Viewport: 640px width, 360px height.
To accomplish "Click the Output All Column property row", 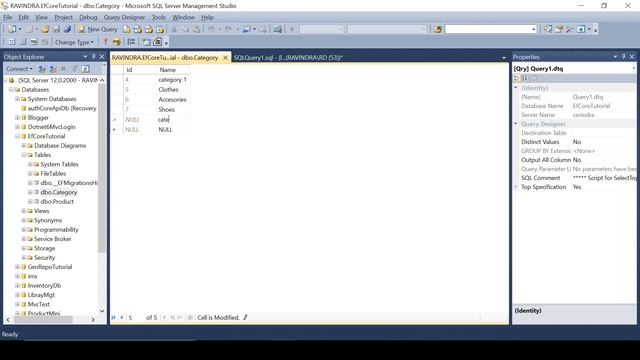I will (577, 160).
